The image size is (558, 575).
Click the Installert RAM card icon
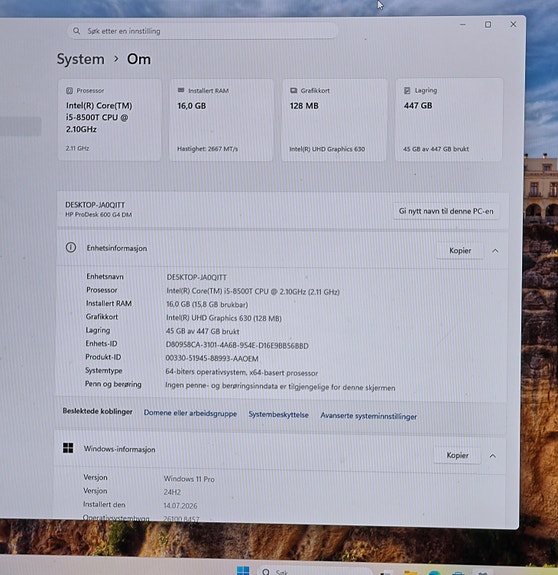(181, 90)
